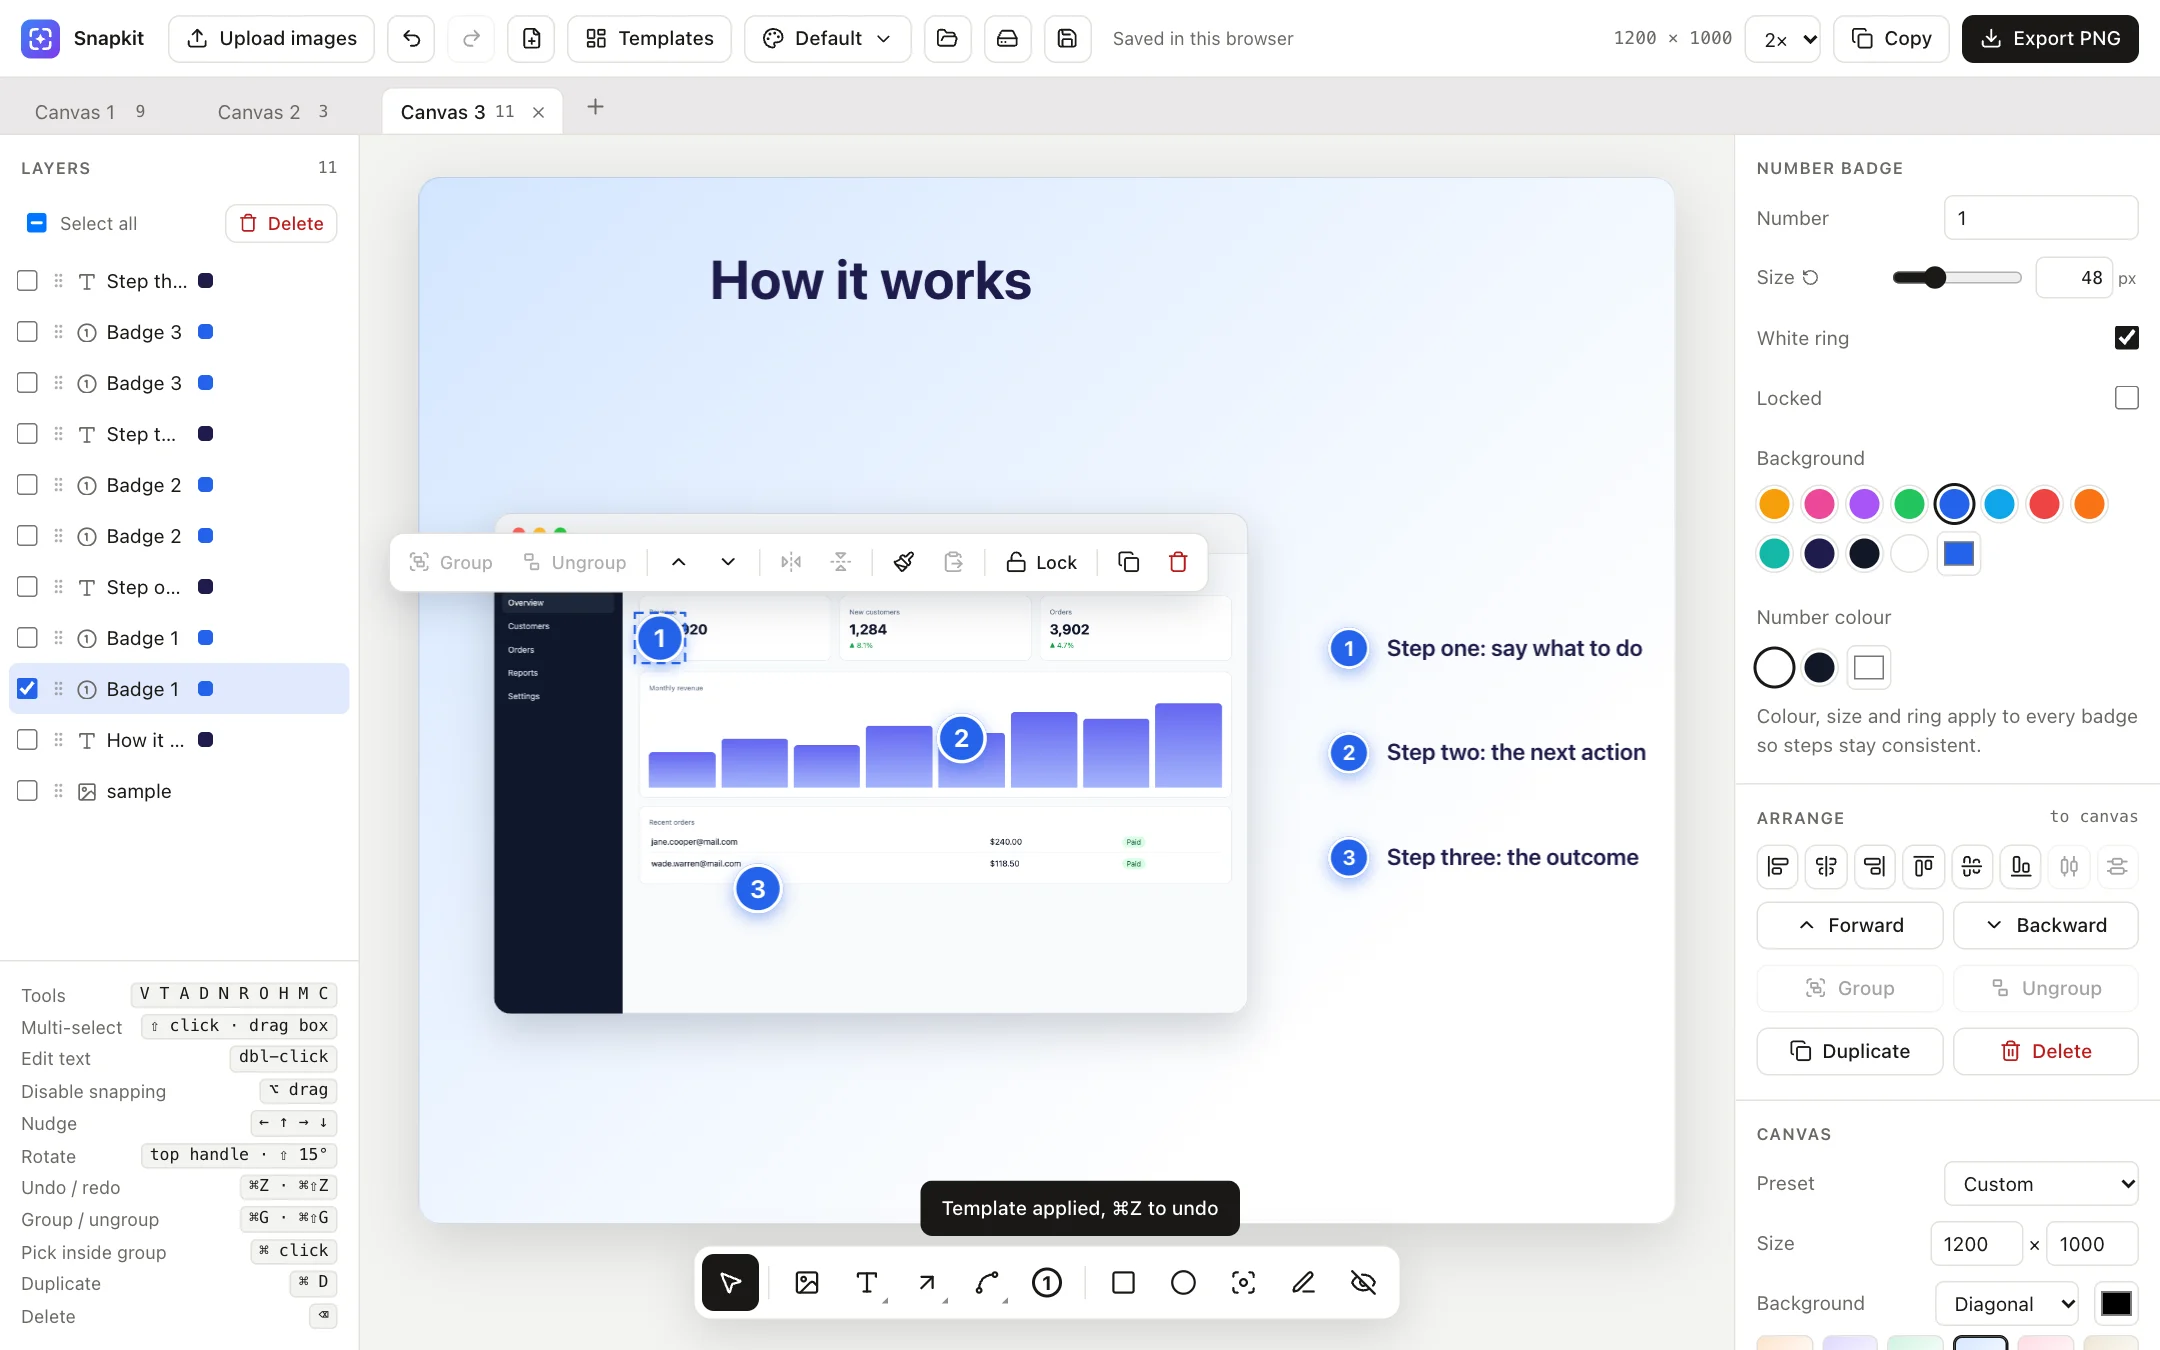
Task: Select the rectangle tool in bottom toolbar
Action: click(x=1123, y=1282)
